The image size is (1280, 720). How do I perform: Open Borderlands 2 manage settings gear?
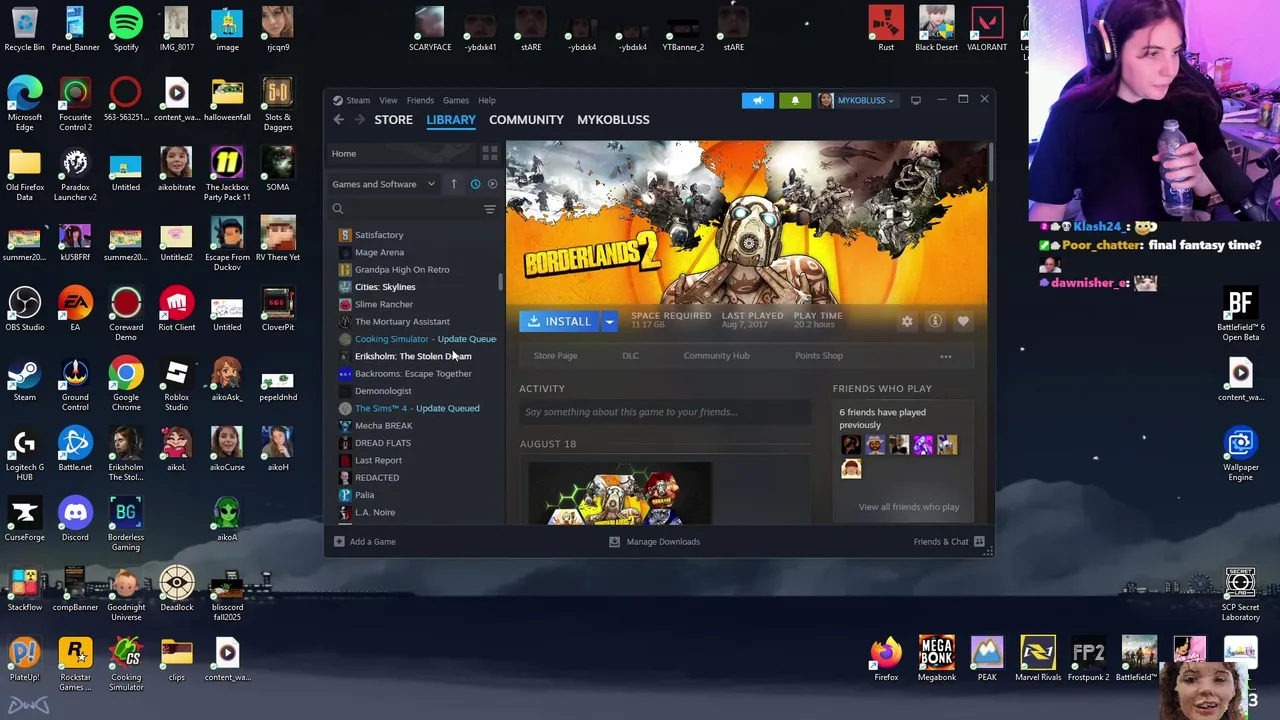pos(907,321)
